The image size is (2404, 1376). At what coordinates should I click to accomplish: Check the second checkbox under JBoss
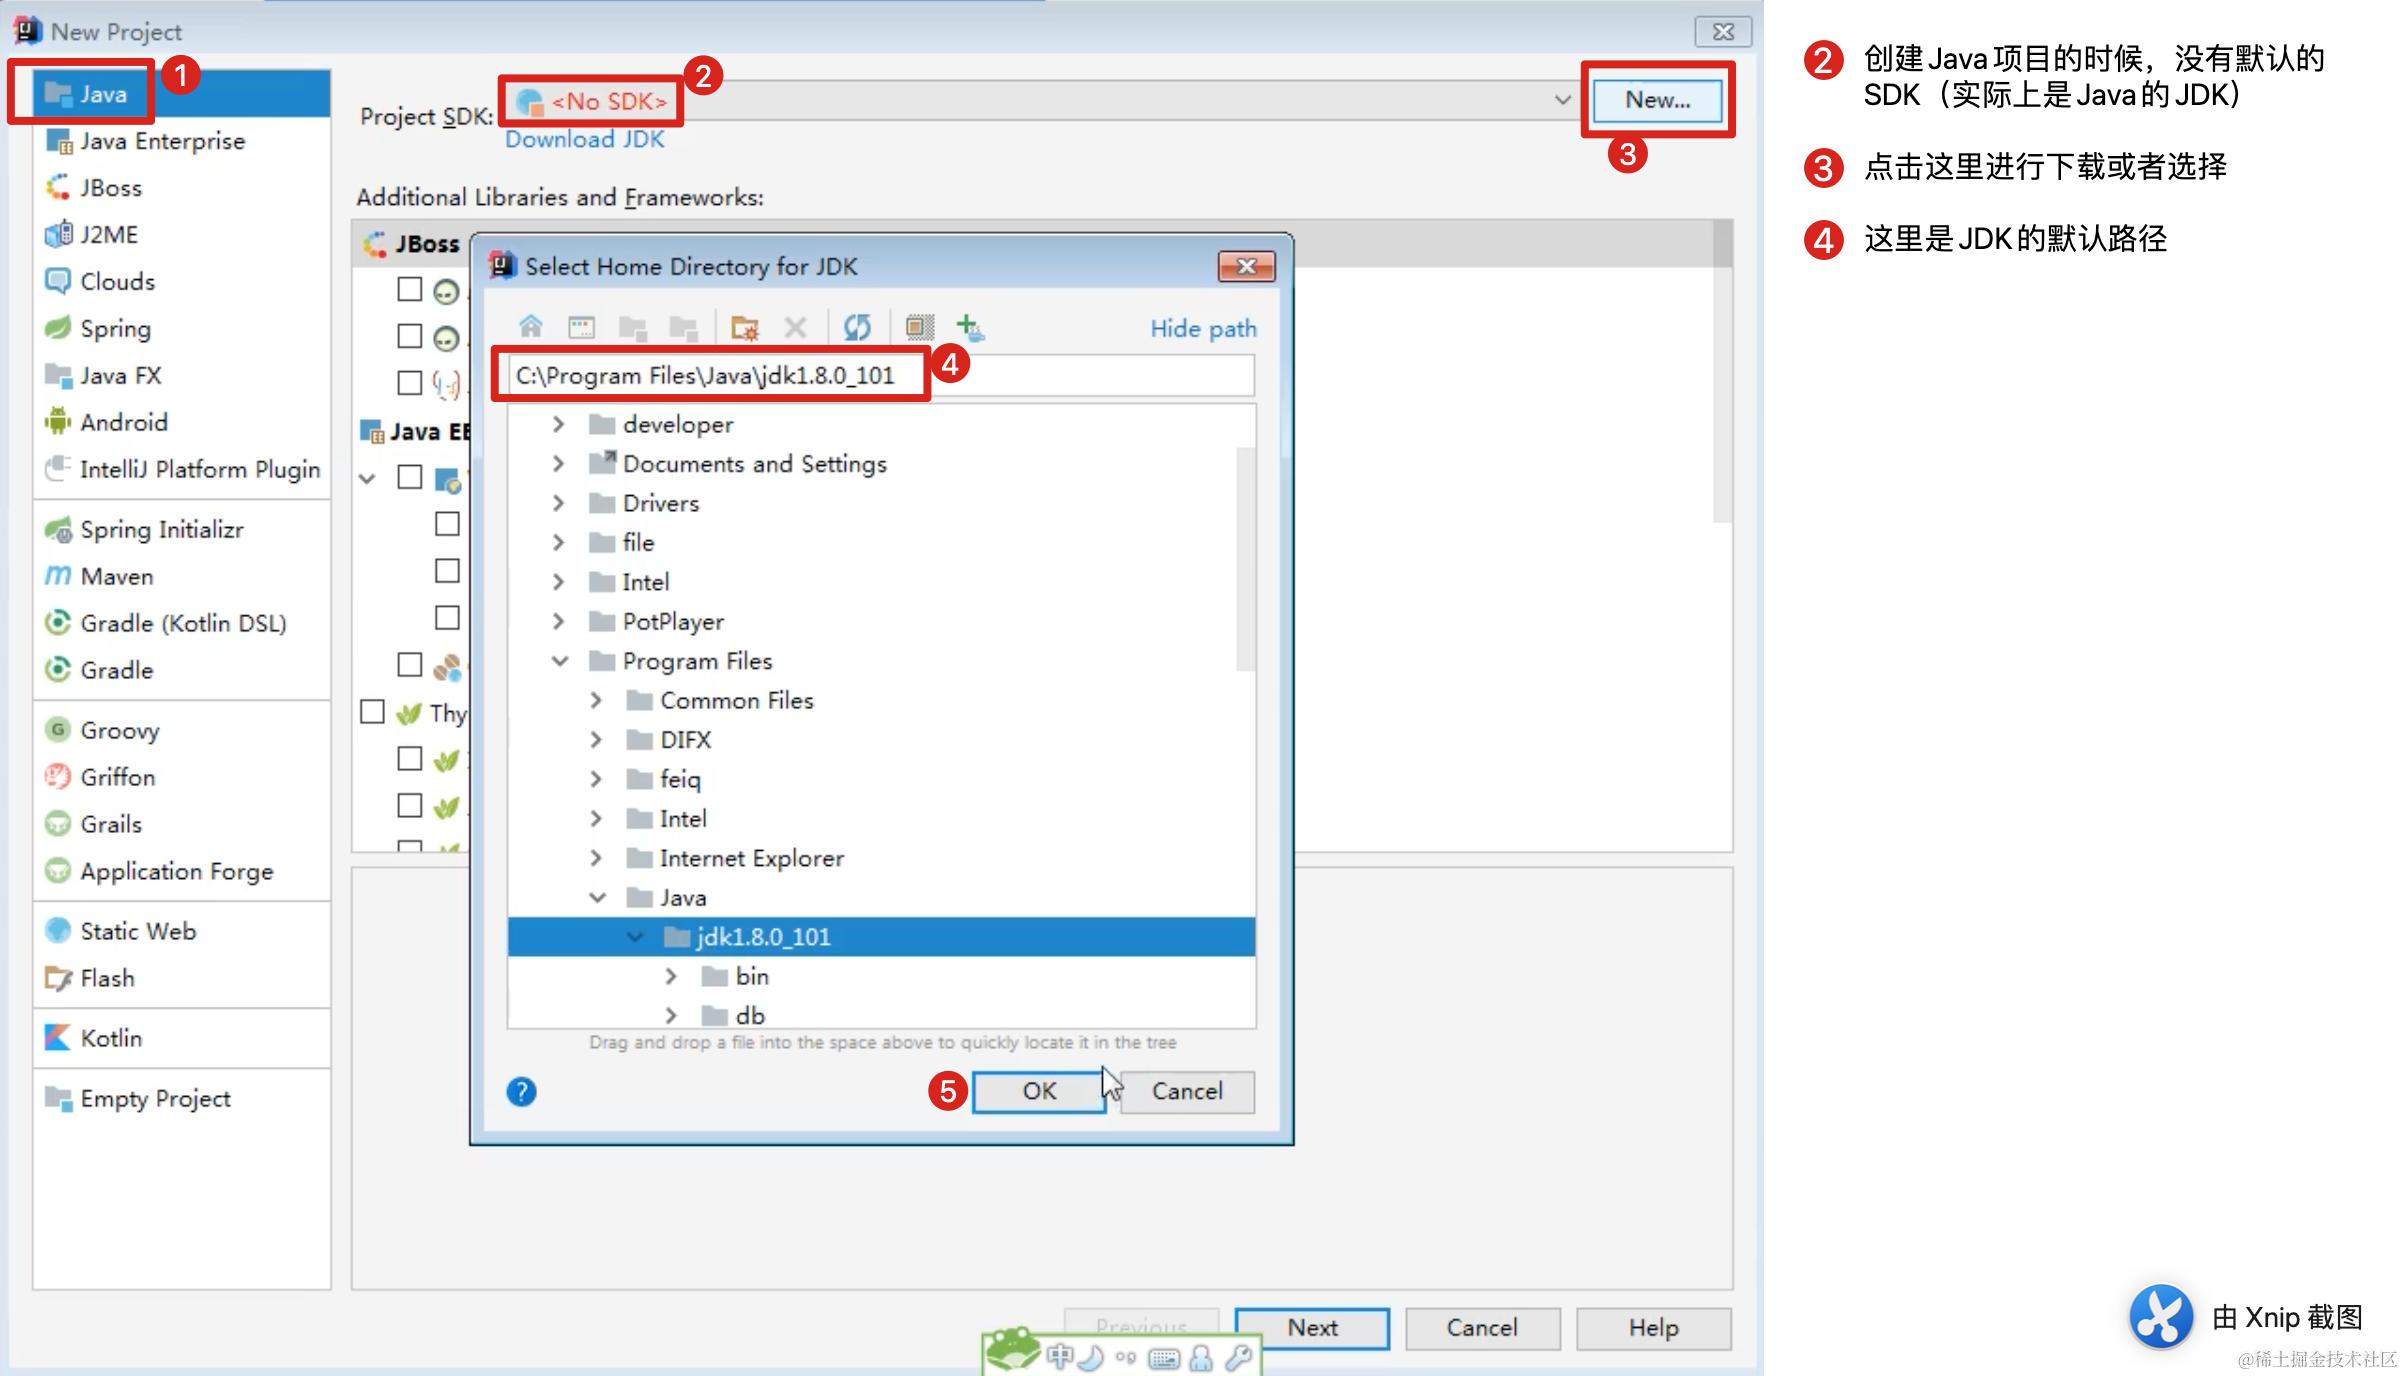click(409, 336)
